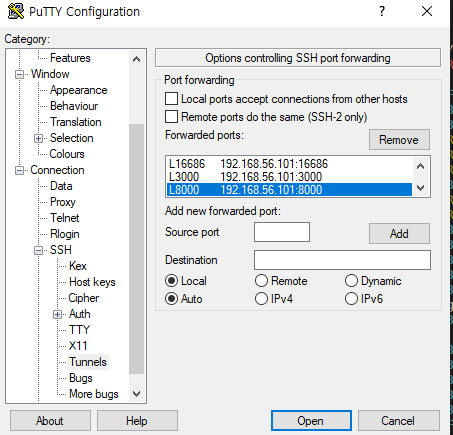Open the Auth category

(80, 314)
